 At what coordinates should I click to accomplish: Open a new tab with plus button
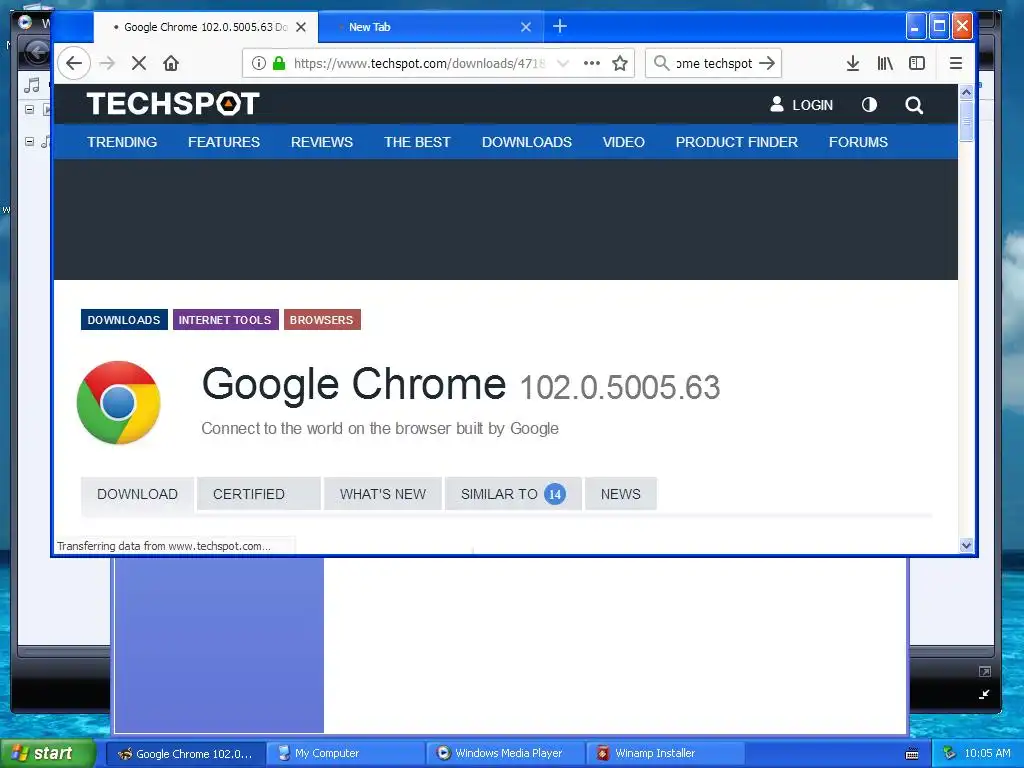(x=560, y=27)
